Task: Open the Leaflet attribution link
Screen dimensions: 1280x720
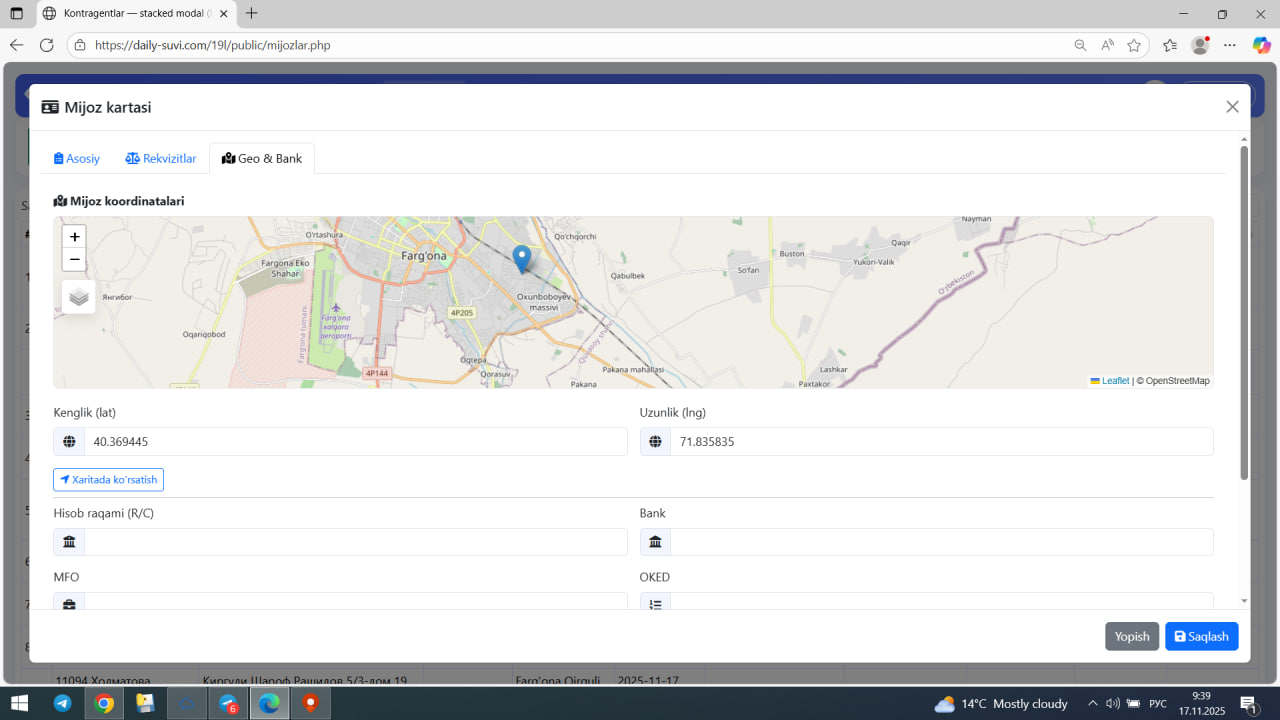Action: coord(1114,381)
